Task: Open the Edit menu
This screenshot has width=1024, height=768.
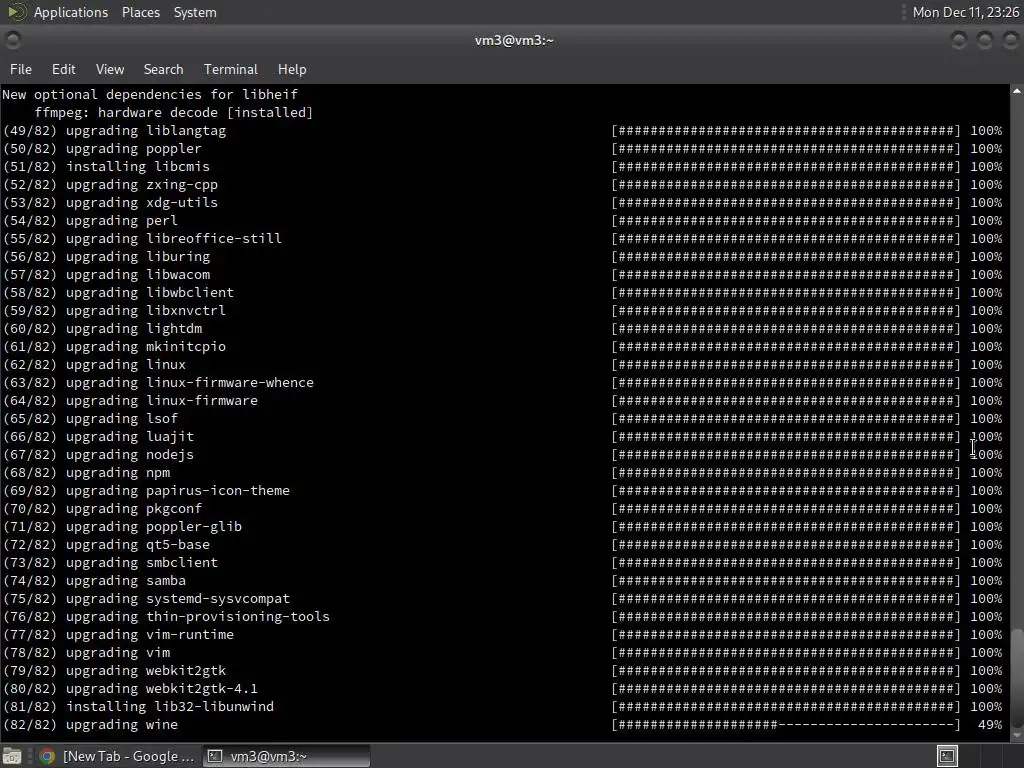Action: (63, 69)
